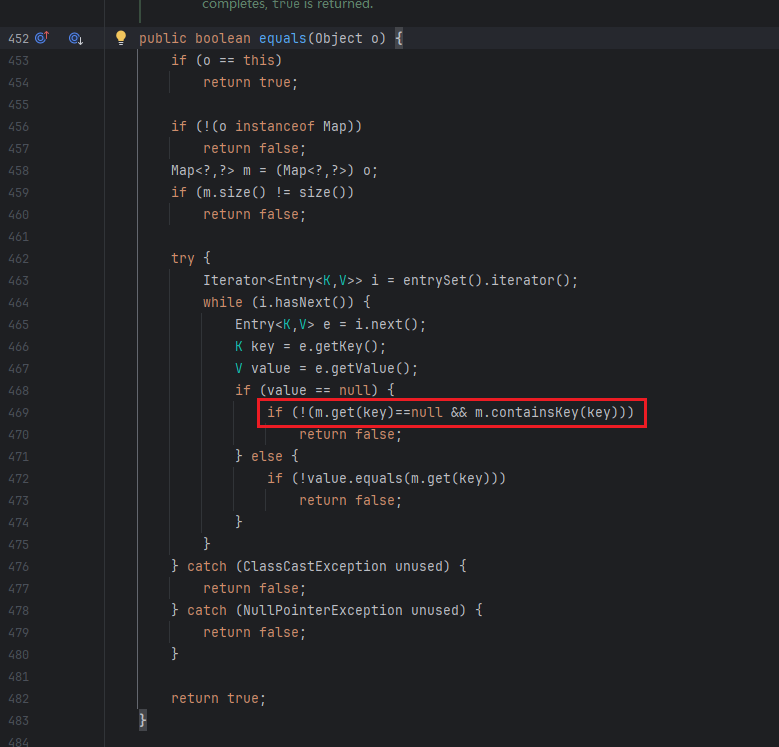Image resolution: width=779 pixels, height=747 pixels.
Task: Click the overrides-method gutter icon with up arrow
Action: tap(42, 38)
